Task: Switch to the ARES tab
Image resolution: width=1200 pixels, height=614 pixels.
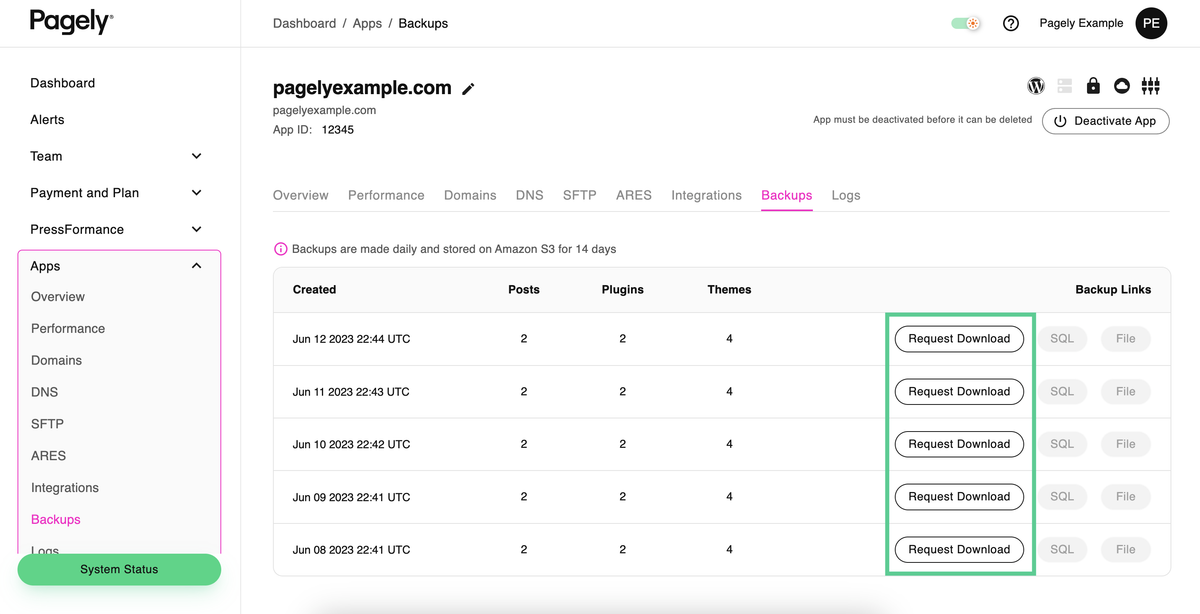Action: pyautogui.click(x=634, y=195)
